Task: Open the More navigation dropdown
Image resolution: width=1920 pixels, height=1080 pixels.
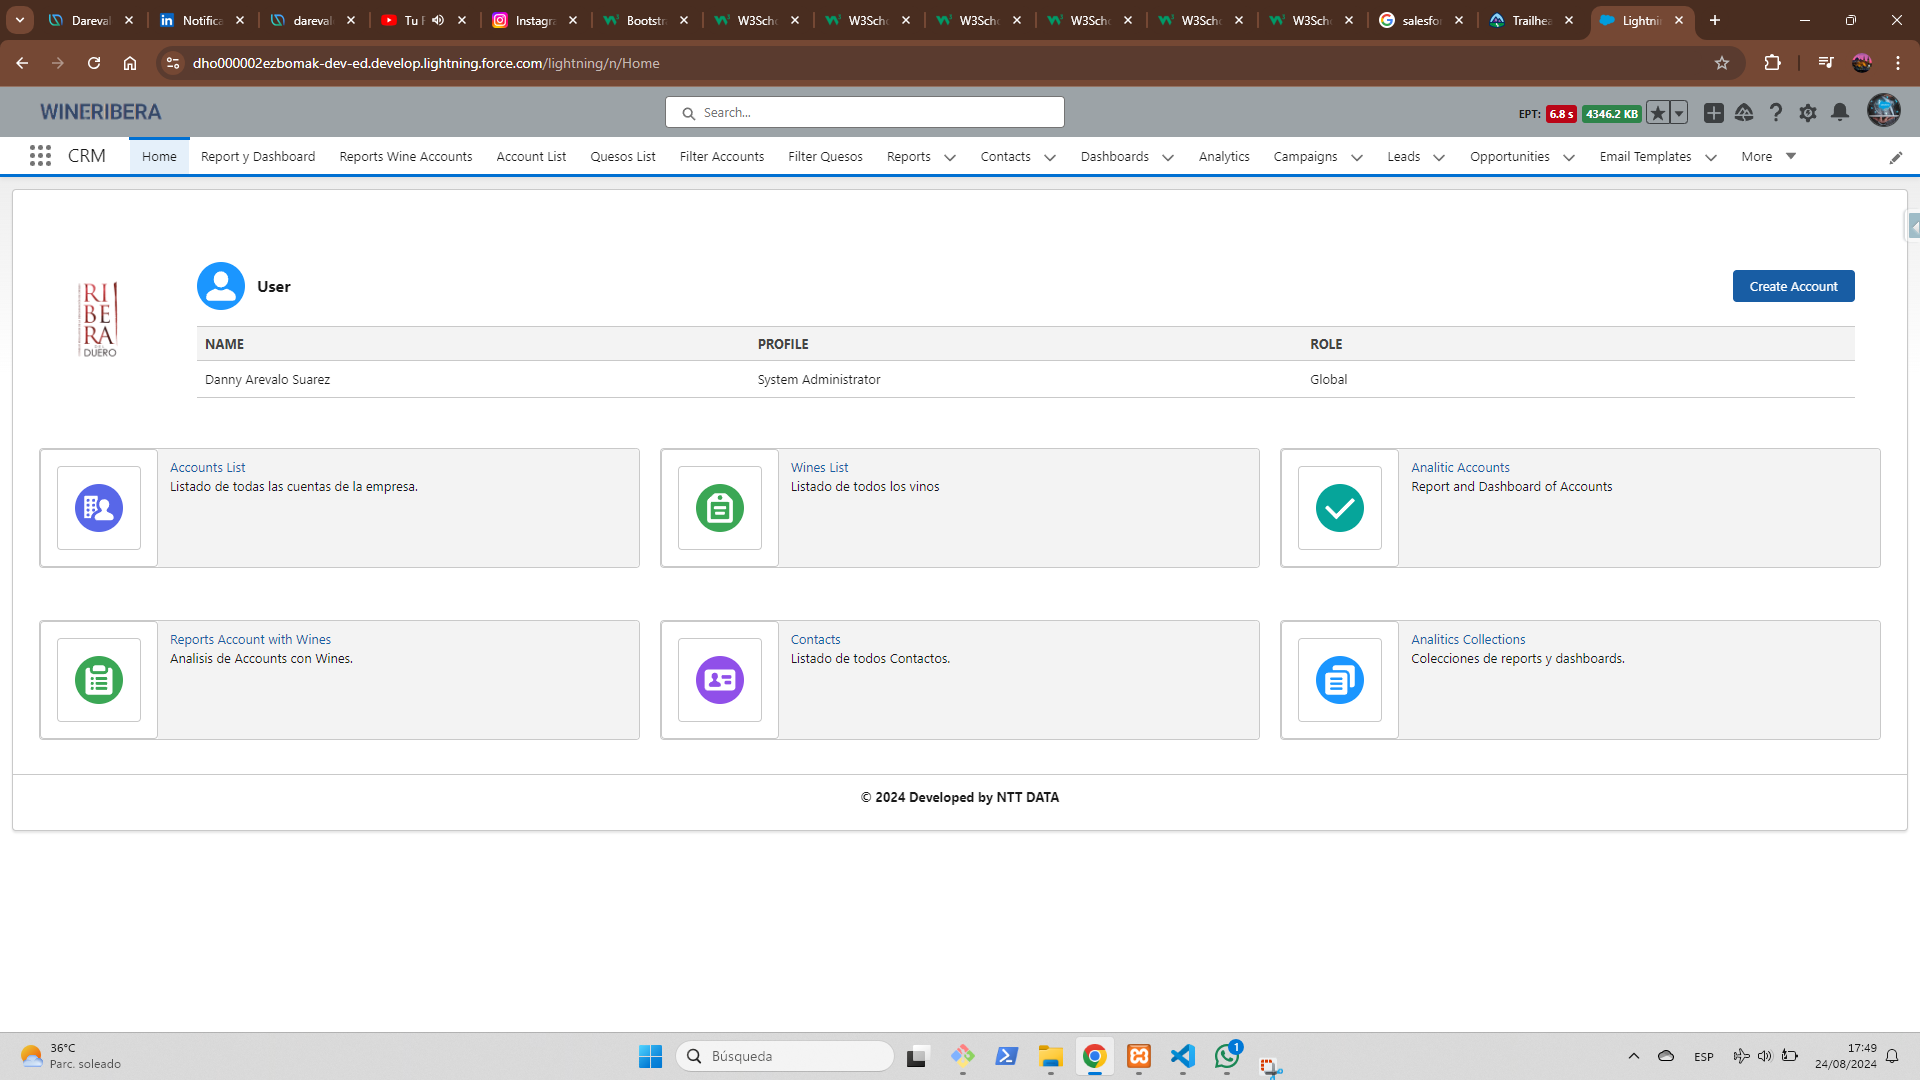Action: click(1768, 156)
